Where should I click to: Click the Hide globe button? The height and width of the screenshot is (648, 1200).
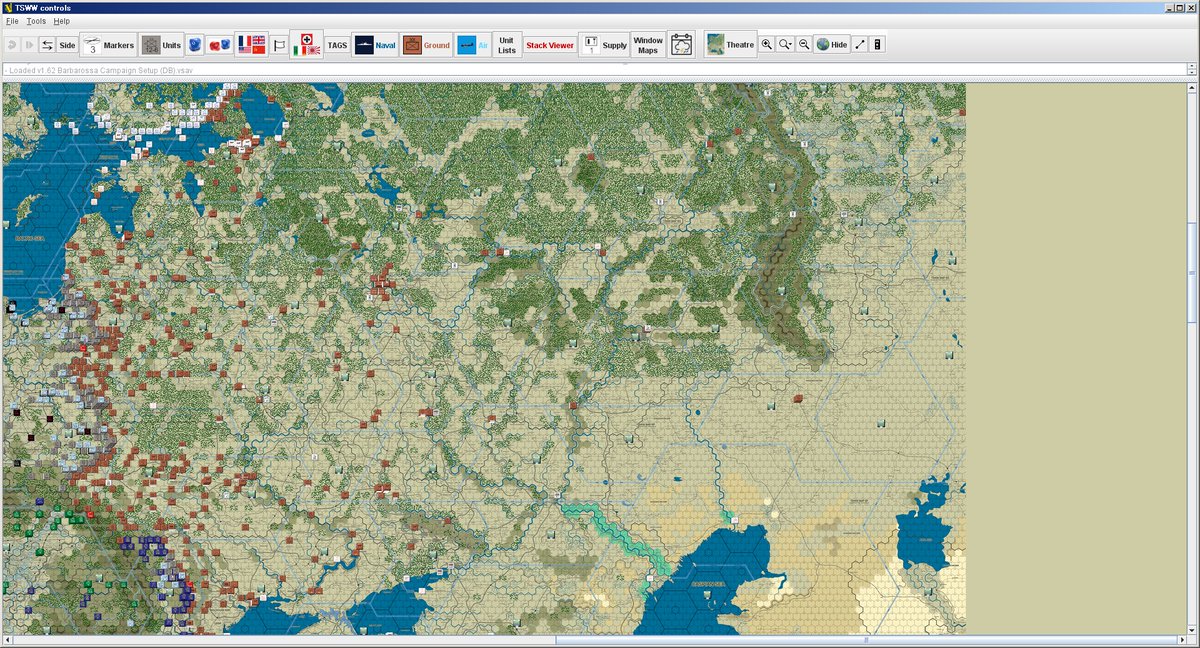coord(831,45)
